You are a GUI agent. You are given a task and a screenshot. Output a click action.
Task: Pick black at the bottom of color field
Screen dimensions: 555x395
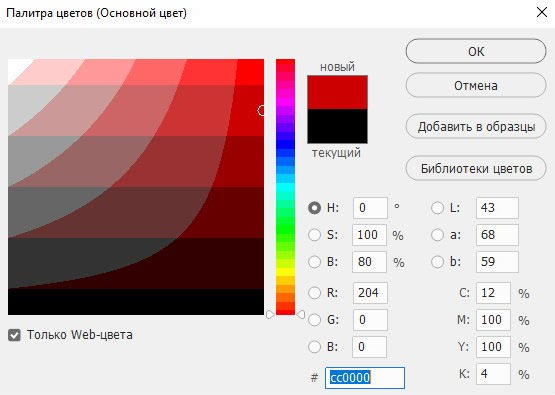(136, 302)
